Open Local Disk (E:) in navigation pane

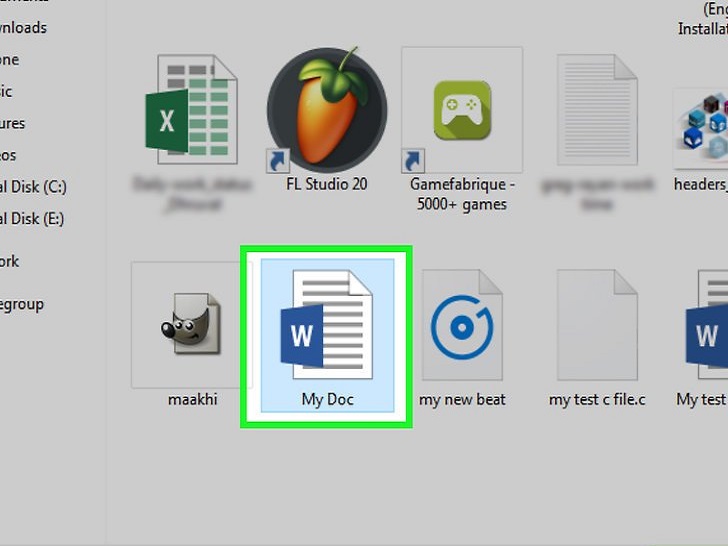point(32,219)
